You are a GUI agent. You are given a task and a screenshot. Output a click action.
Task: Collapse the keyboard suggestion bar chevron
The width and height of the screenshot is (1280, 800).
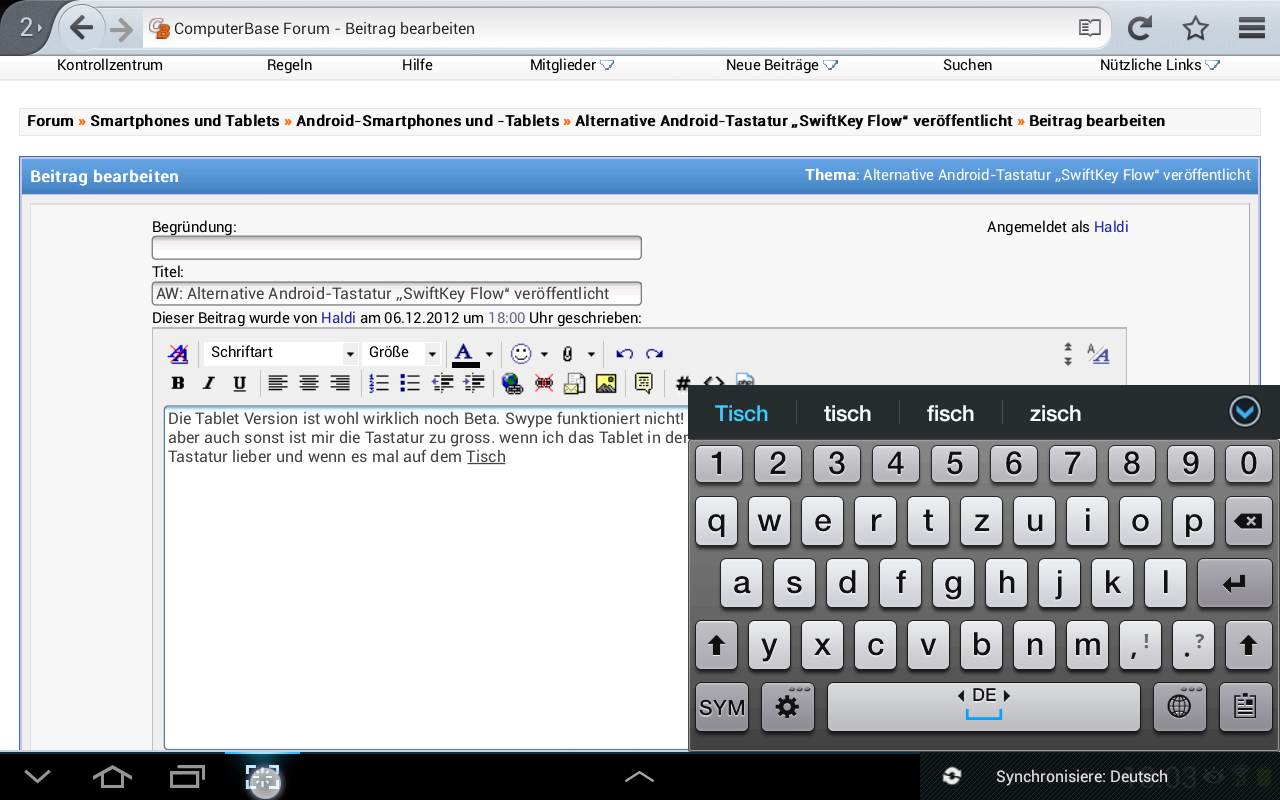pyautogui.click(x=1245, y=412)
